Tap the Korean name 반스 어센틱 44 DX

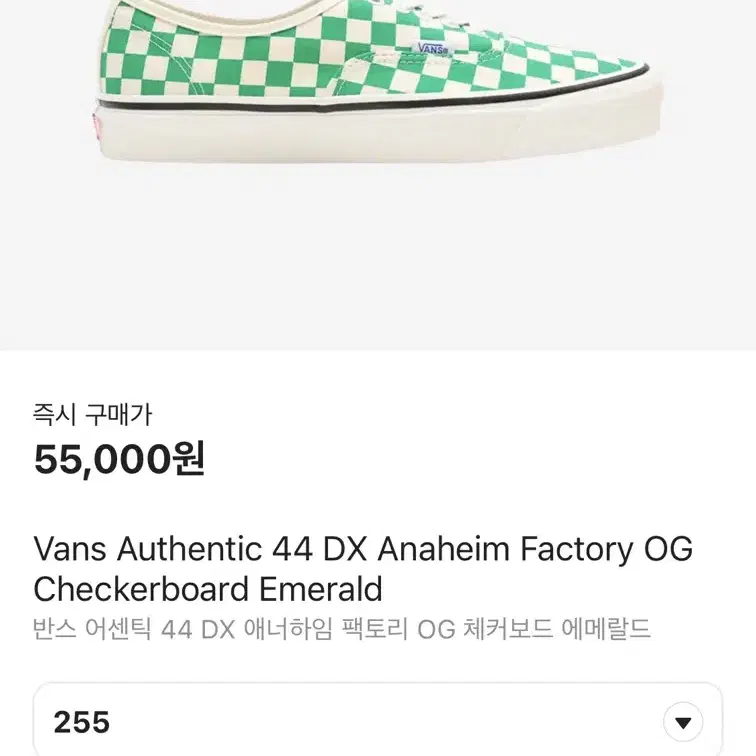(135, 629)
